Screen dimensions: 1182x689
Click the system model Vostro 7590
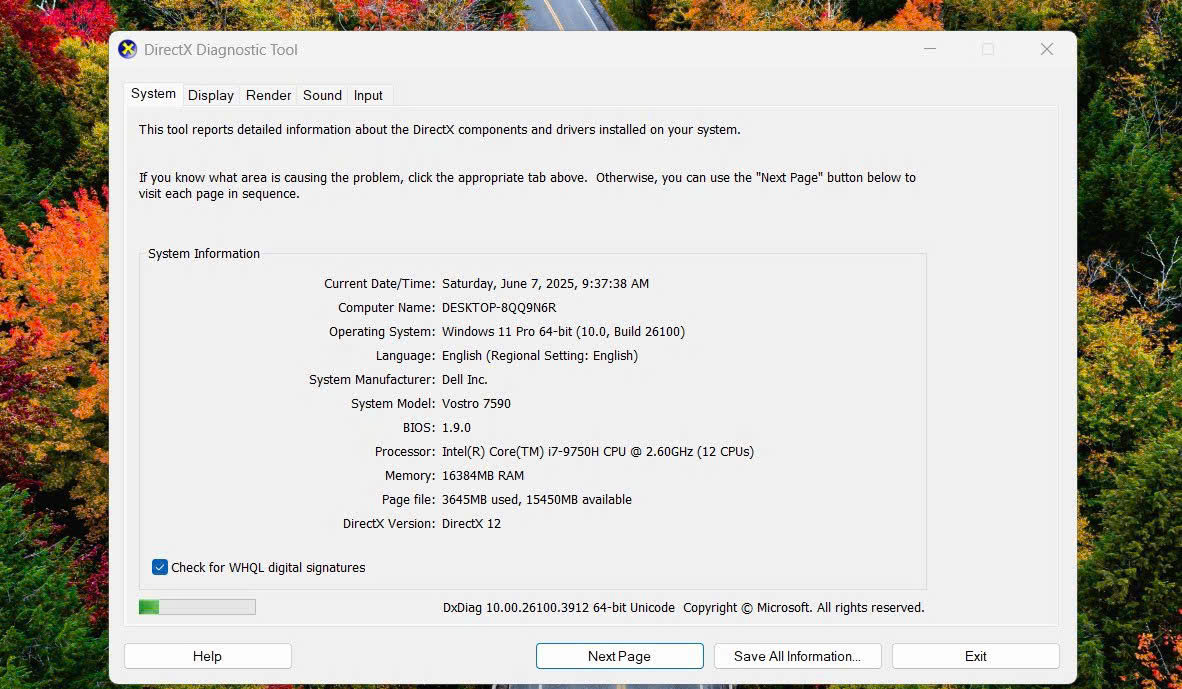(x=476, y=403)
